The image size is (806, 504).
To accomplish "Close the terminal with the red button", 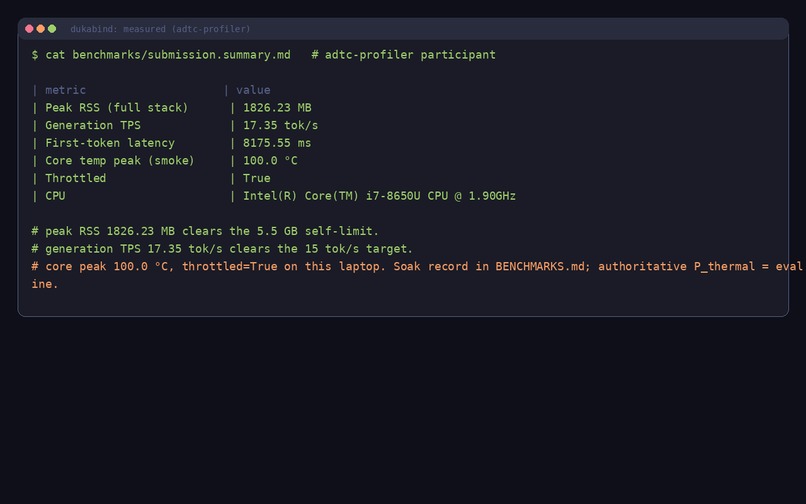I will click(29, 29).
